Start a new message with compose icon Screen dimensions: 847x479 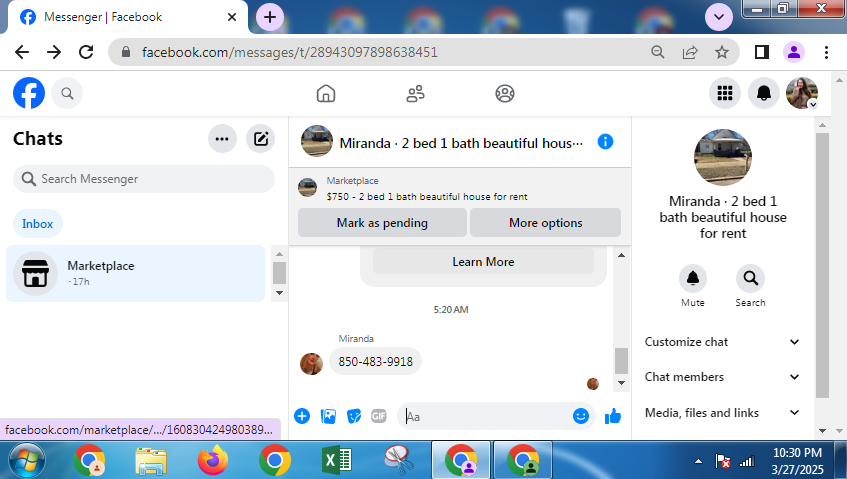click(x=260, y=139)
